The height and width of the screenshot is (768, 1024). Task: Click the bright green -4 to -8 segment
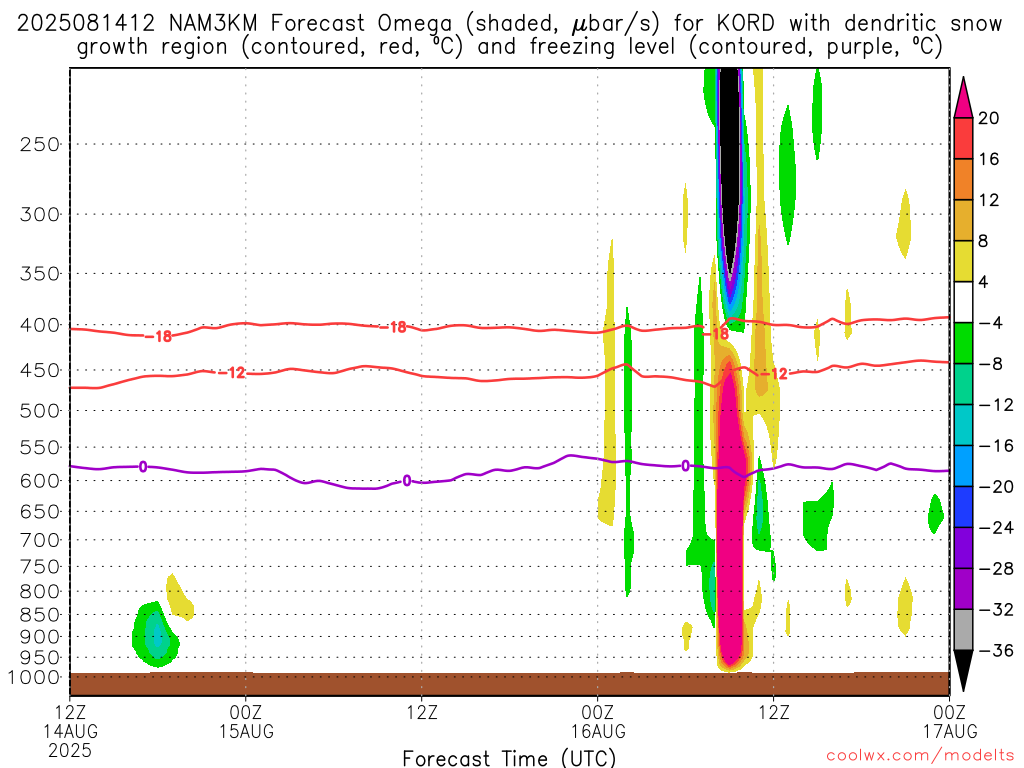(963, 343)
